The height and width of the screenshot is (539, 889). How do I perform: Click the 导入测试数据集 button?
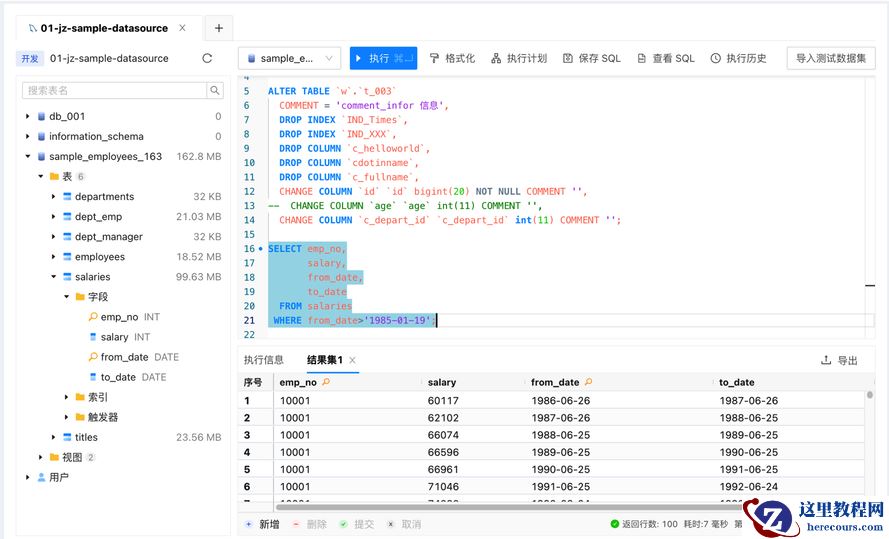pos(830,58)
